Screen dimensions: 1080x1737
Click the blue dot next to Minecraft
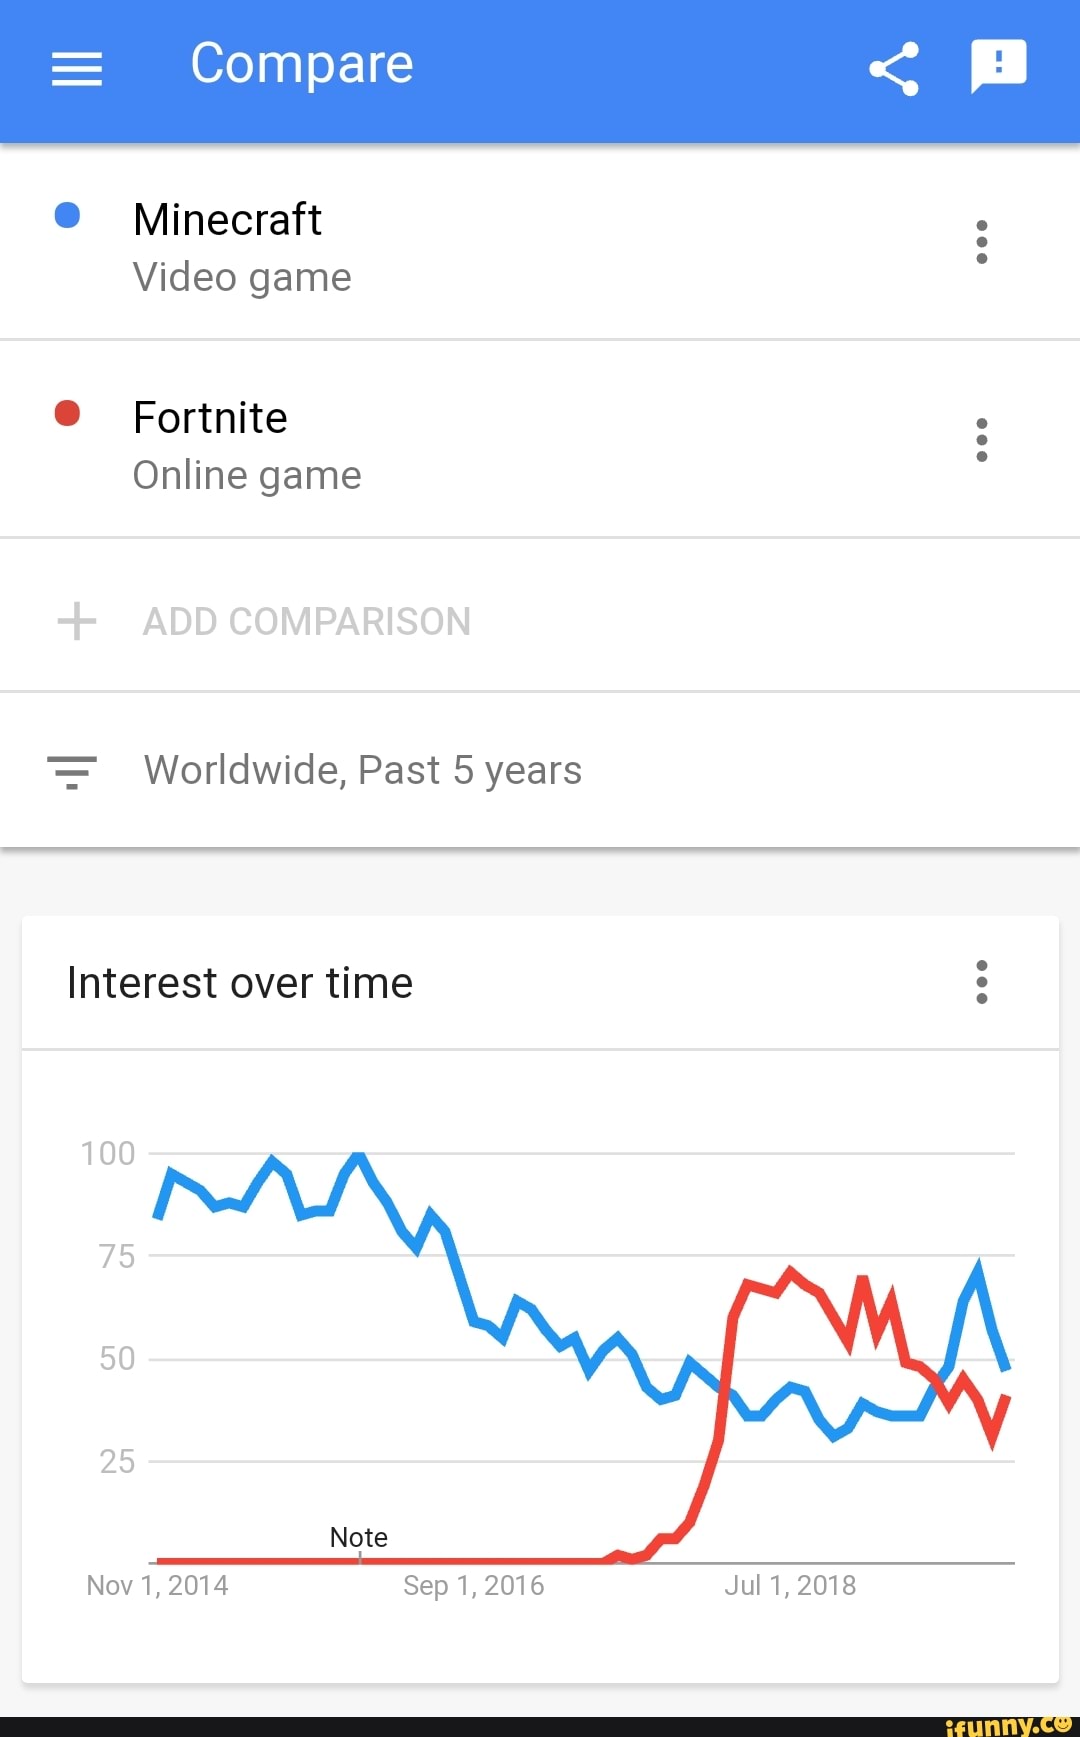click(x=66, y=215)
